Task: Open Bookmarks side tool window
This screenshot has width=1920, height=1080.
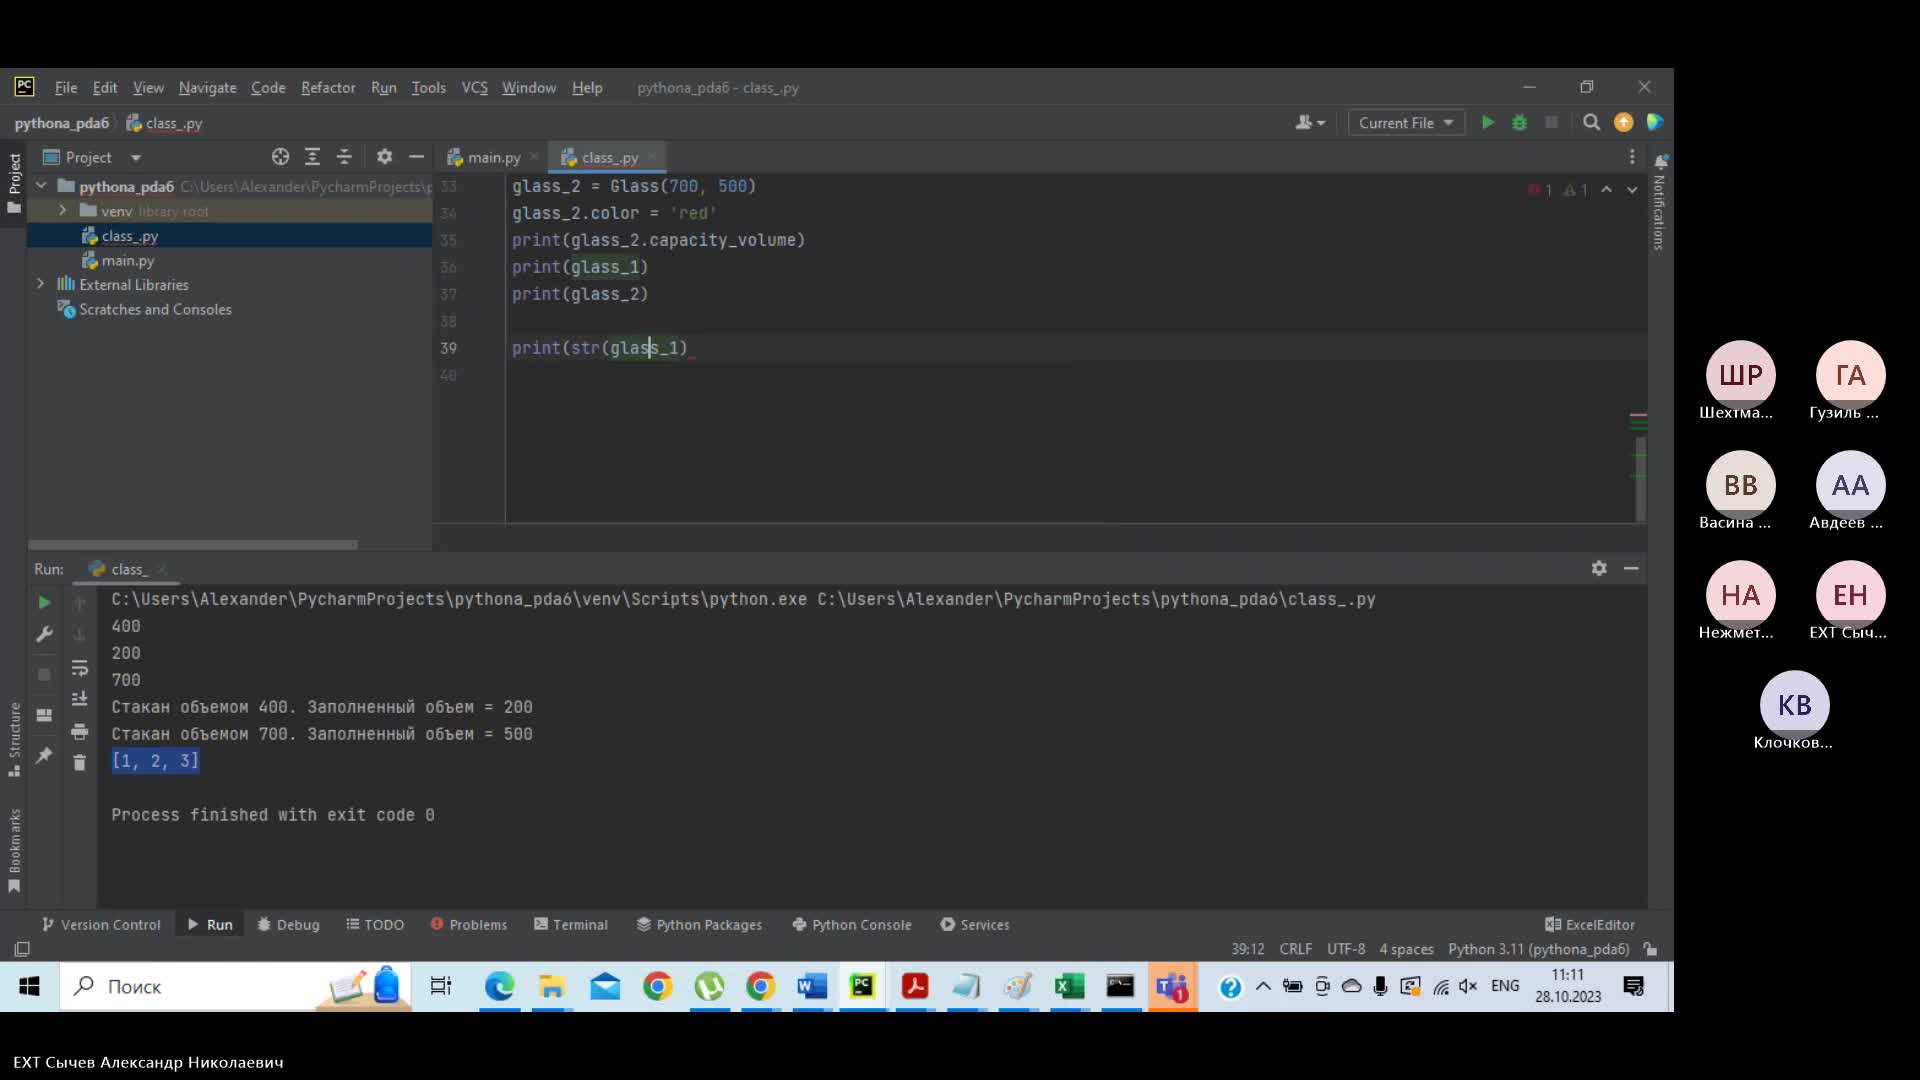Action: tap(14, 850)
